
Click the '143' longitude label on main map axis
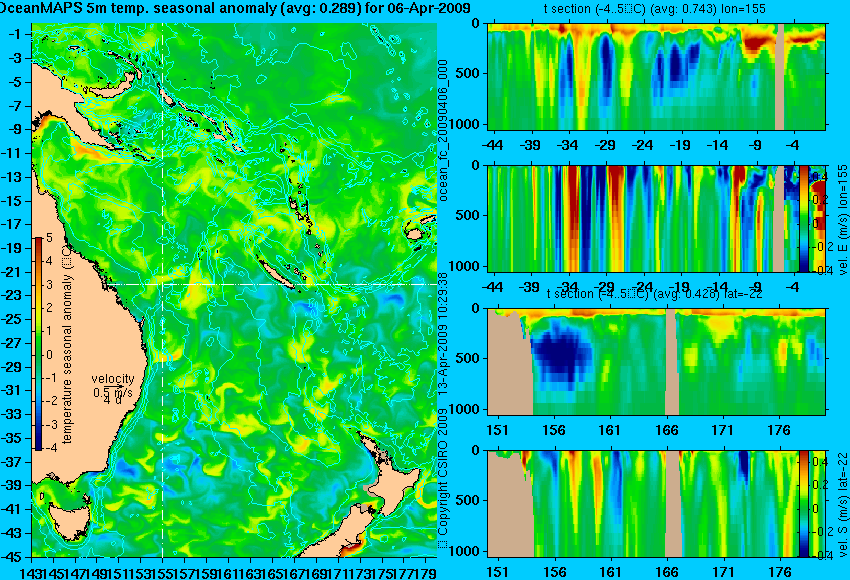point(29,572)
